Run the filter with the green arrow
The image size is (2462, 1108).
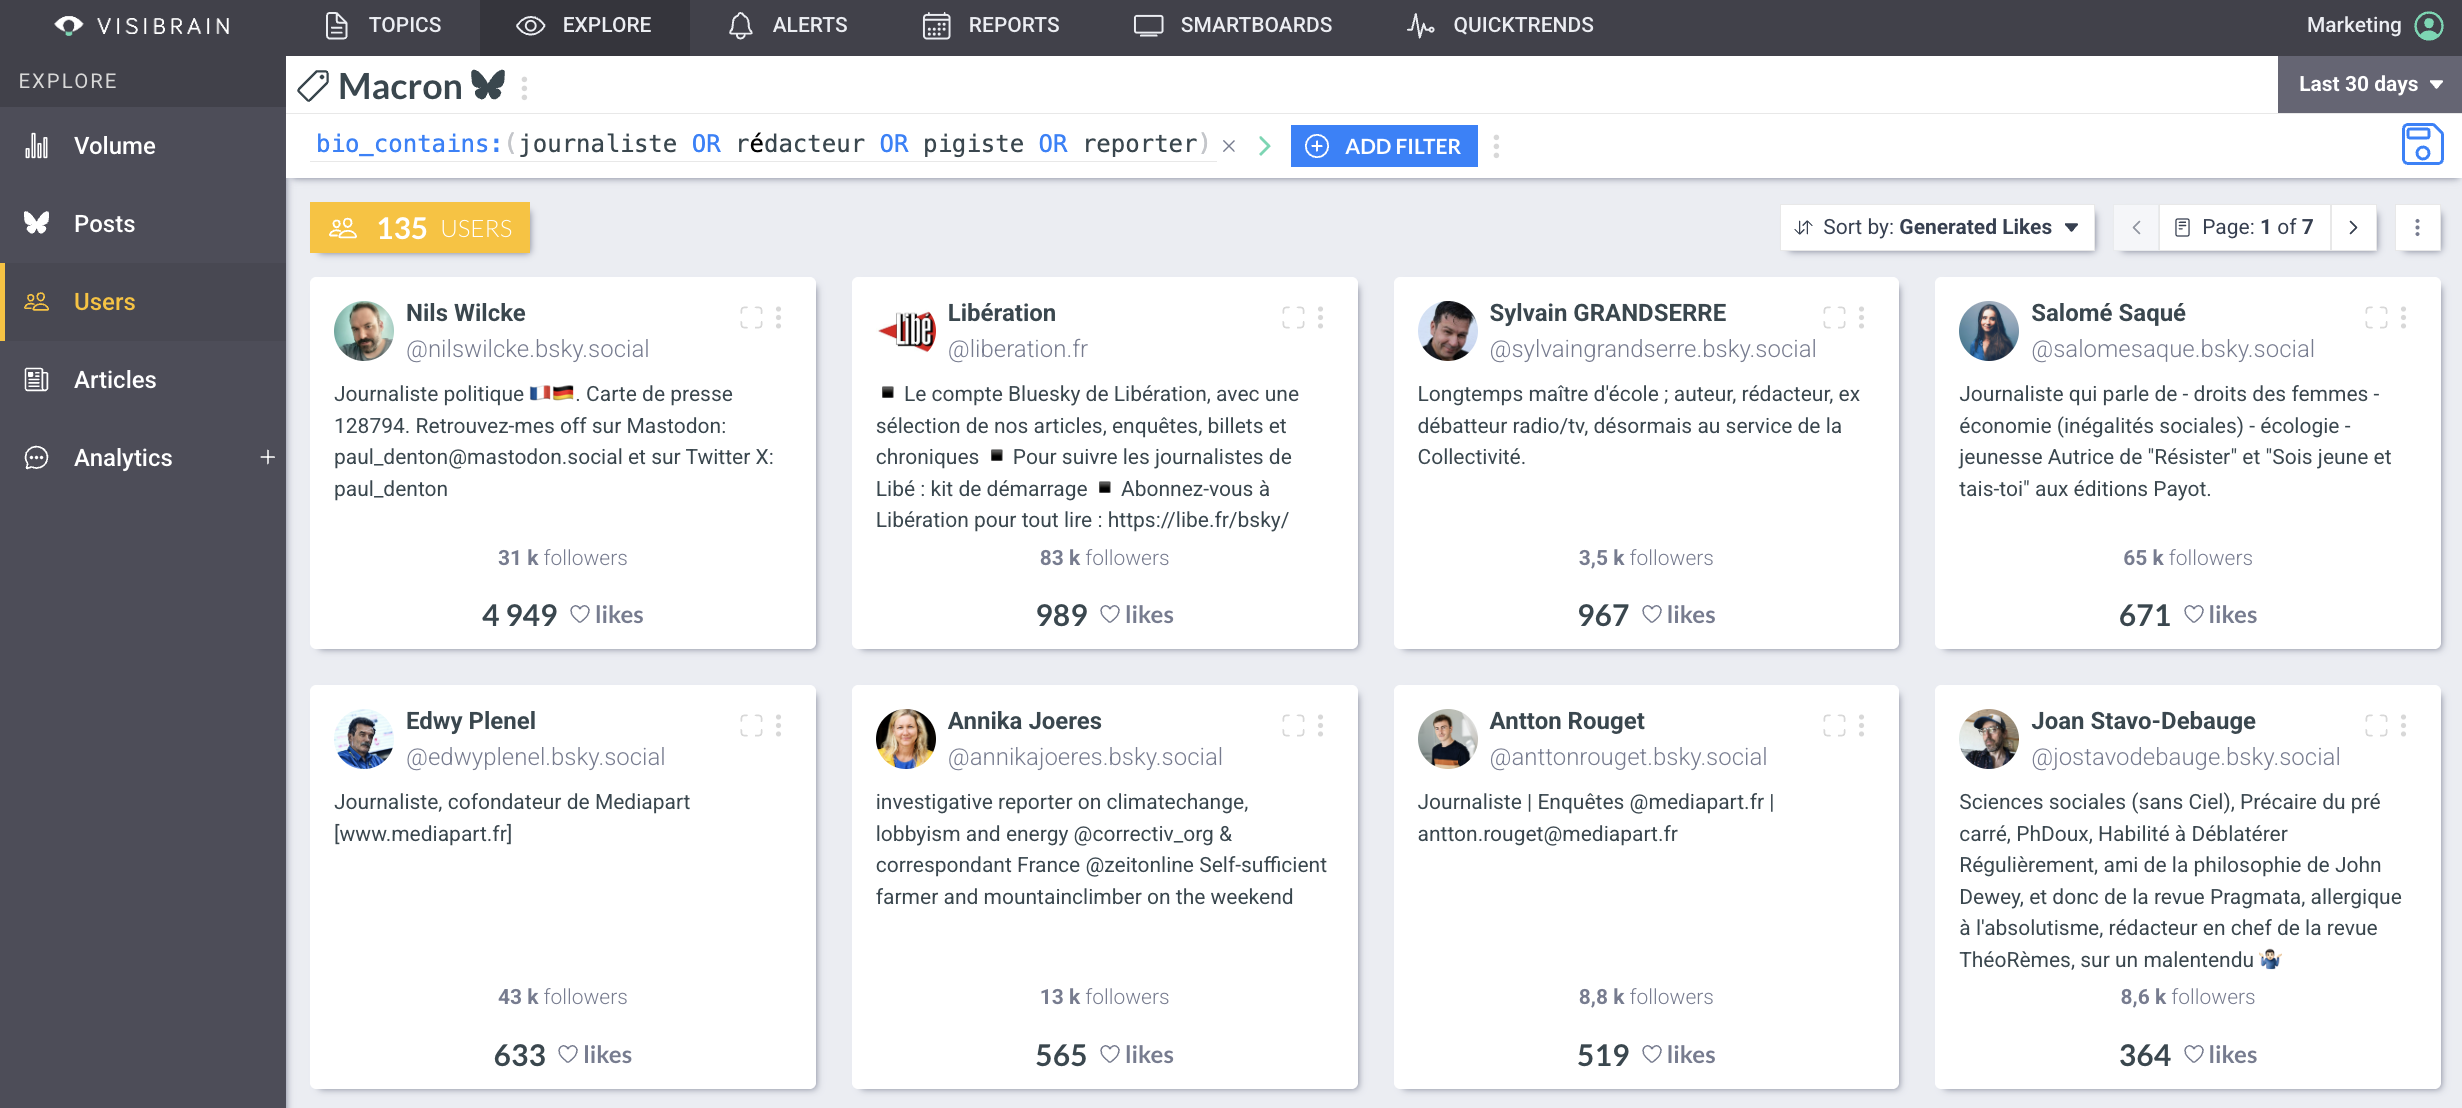(1265, 146)
